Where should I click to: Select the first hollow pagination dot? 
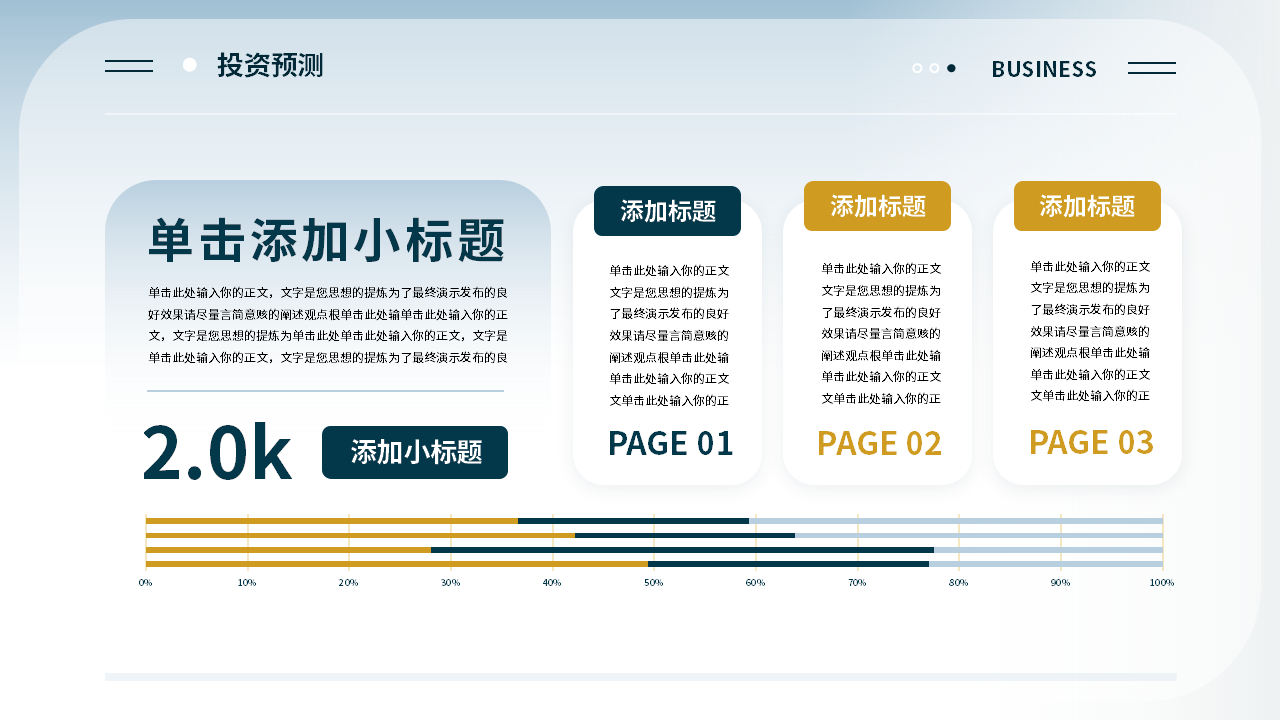[x=917, y=68]
